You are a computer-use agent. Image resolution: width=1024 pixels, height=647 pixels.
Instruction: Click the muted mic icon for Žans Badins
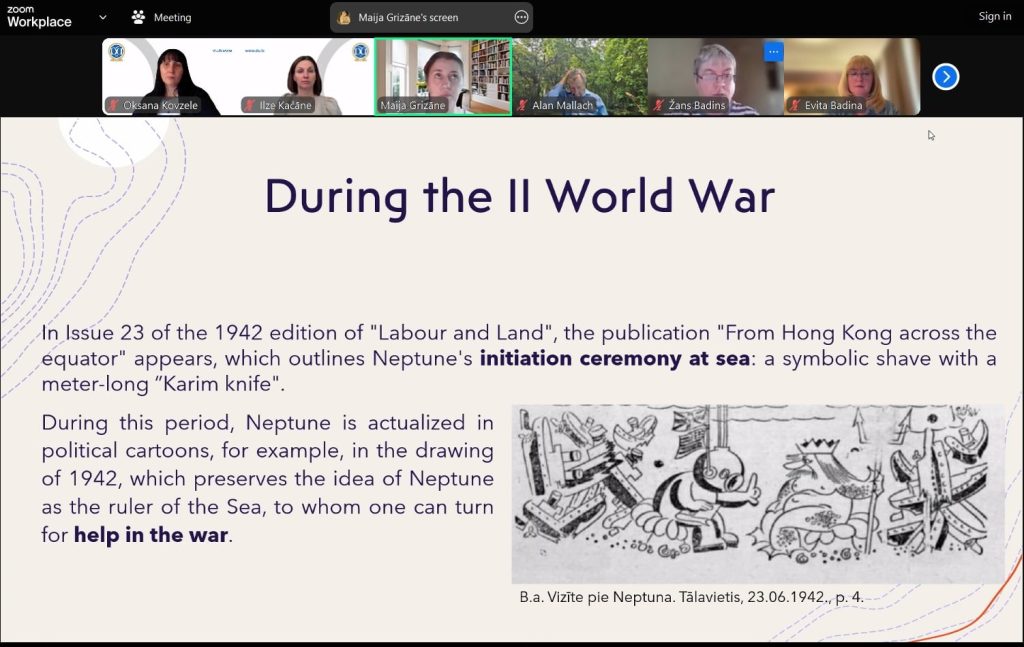659,105
